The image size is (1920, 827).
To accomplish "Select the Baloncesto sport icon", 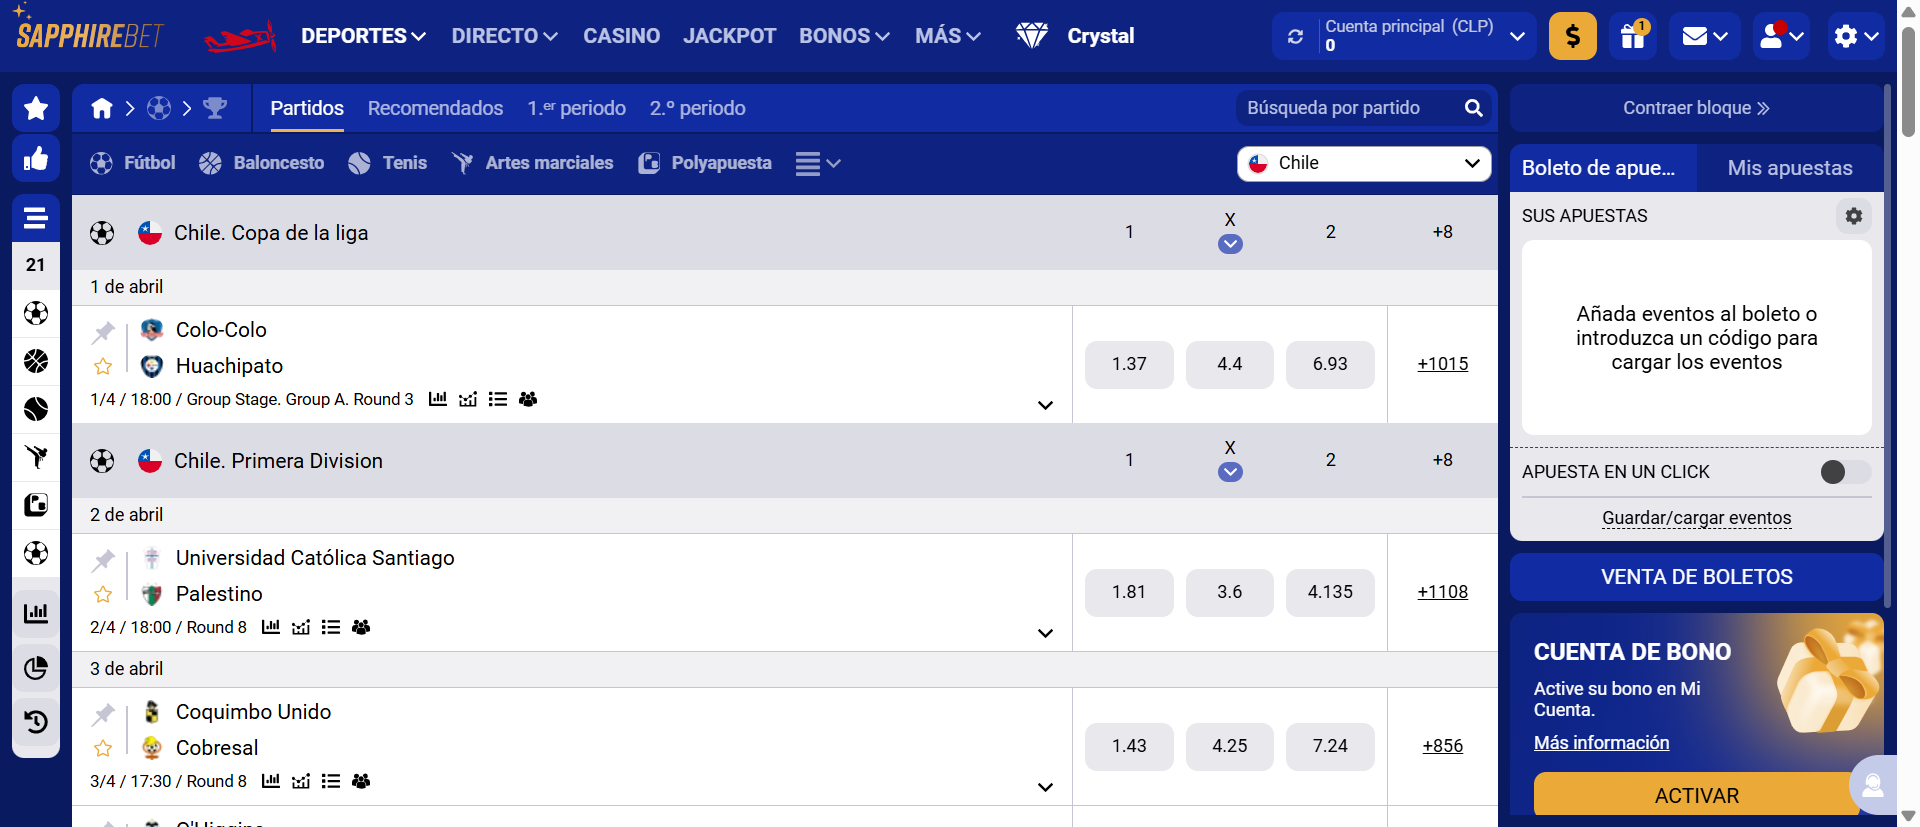I will click(210, 162).
